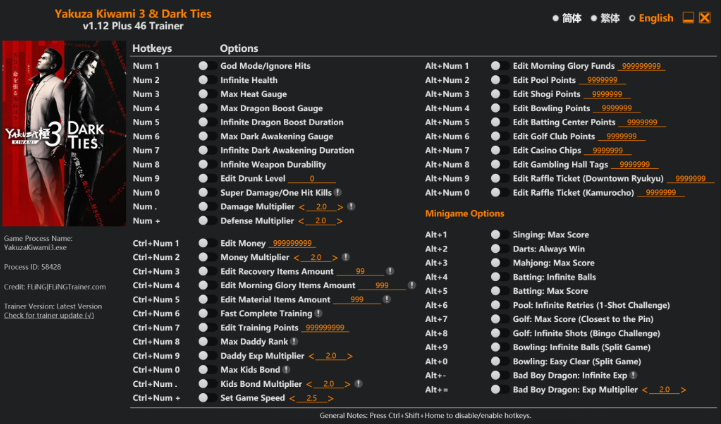This screenshot has width=721, height=424.
Task: Click the Edit Drunk Level value field
Action: point(312,178)
